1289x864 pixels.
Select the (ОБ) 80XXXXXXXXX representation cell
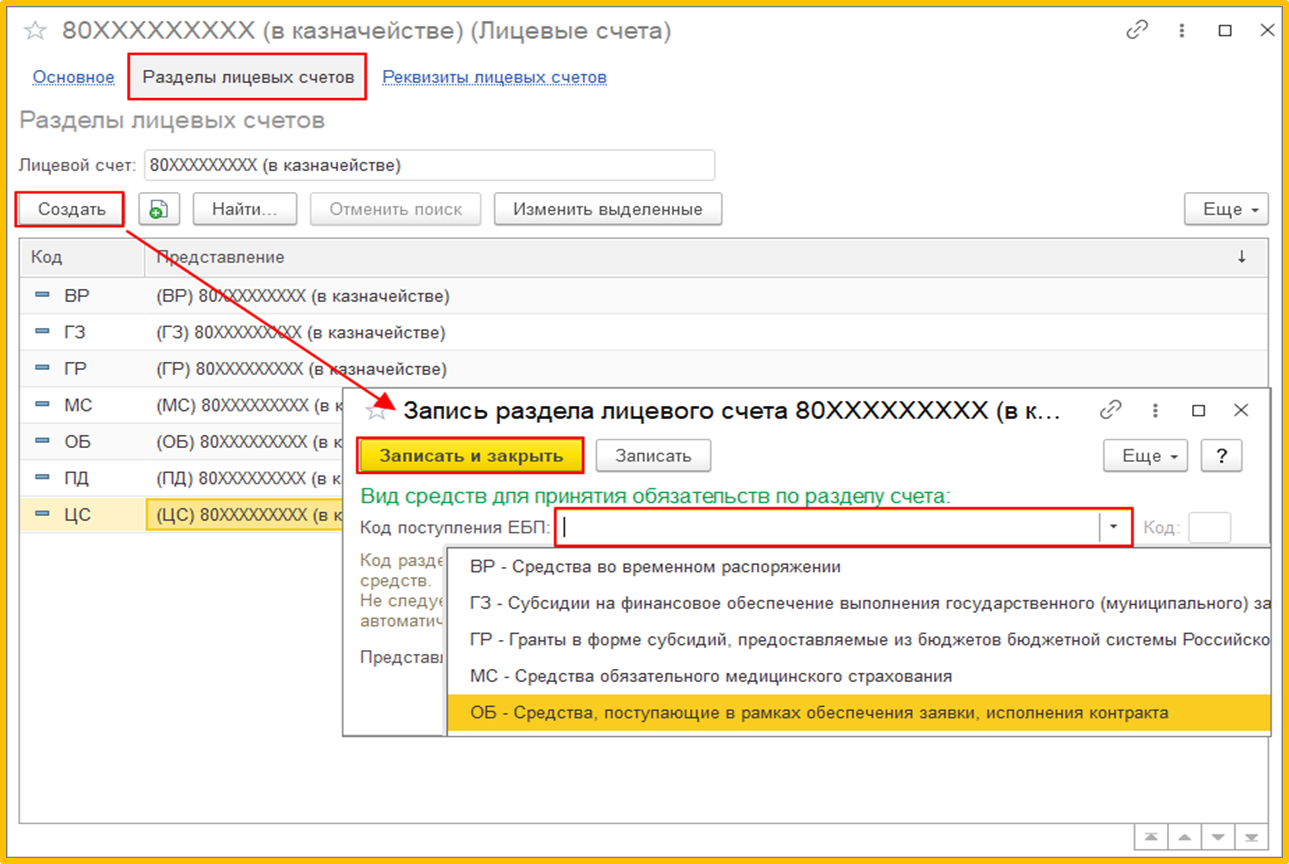pos(245,442)
